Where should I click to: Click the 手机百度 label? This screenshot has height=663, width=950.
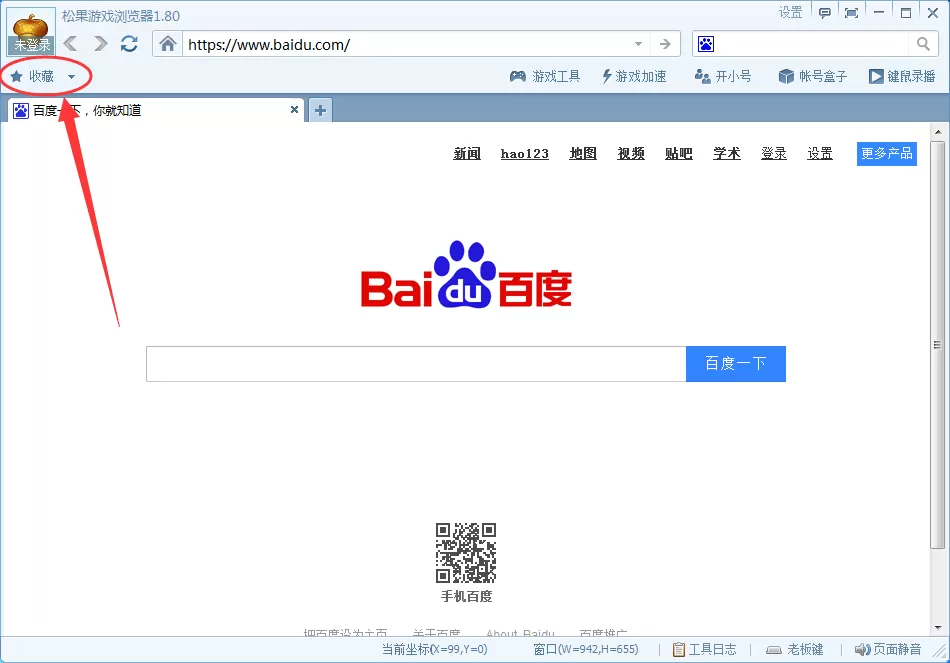tap(467, 596)
